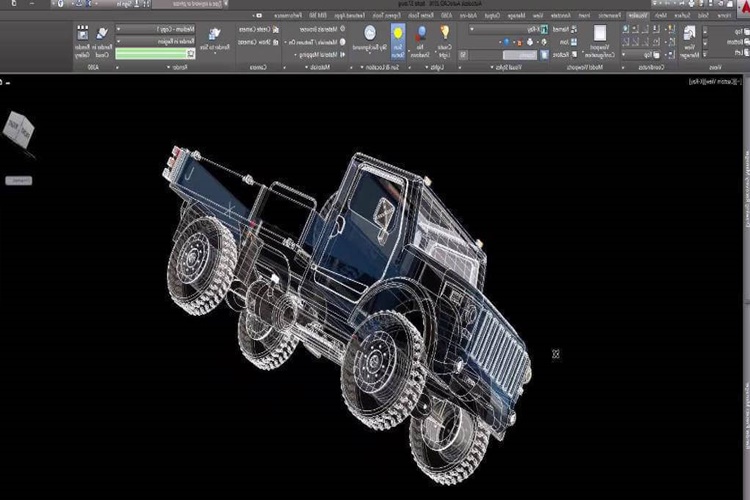The width and height of the screenshot is (750, 500).
Task: Click the Custom View viewport label
Action: tap(718, 82)
